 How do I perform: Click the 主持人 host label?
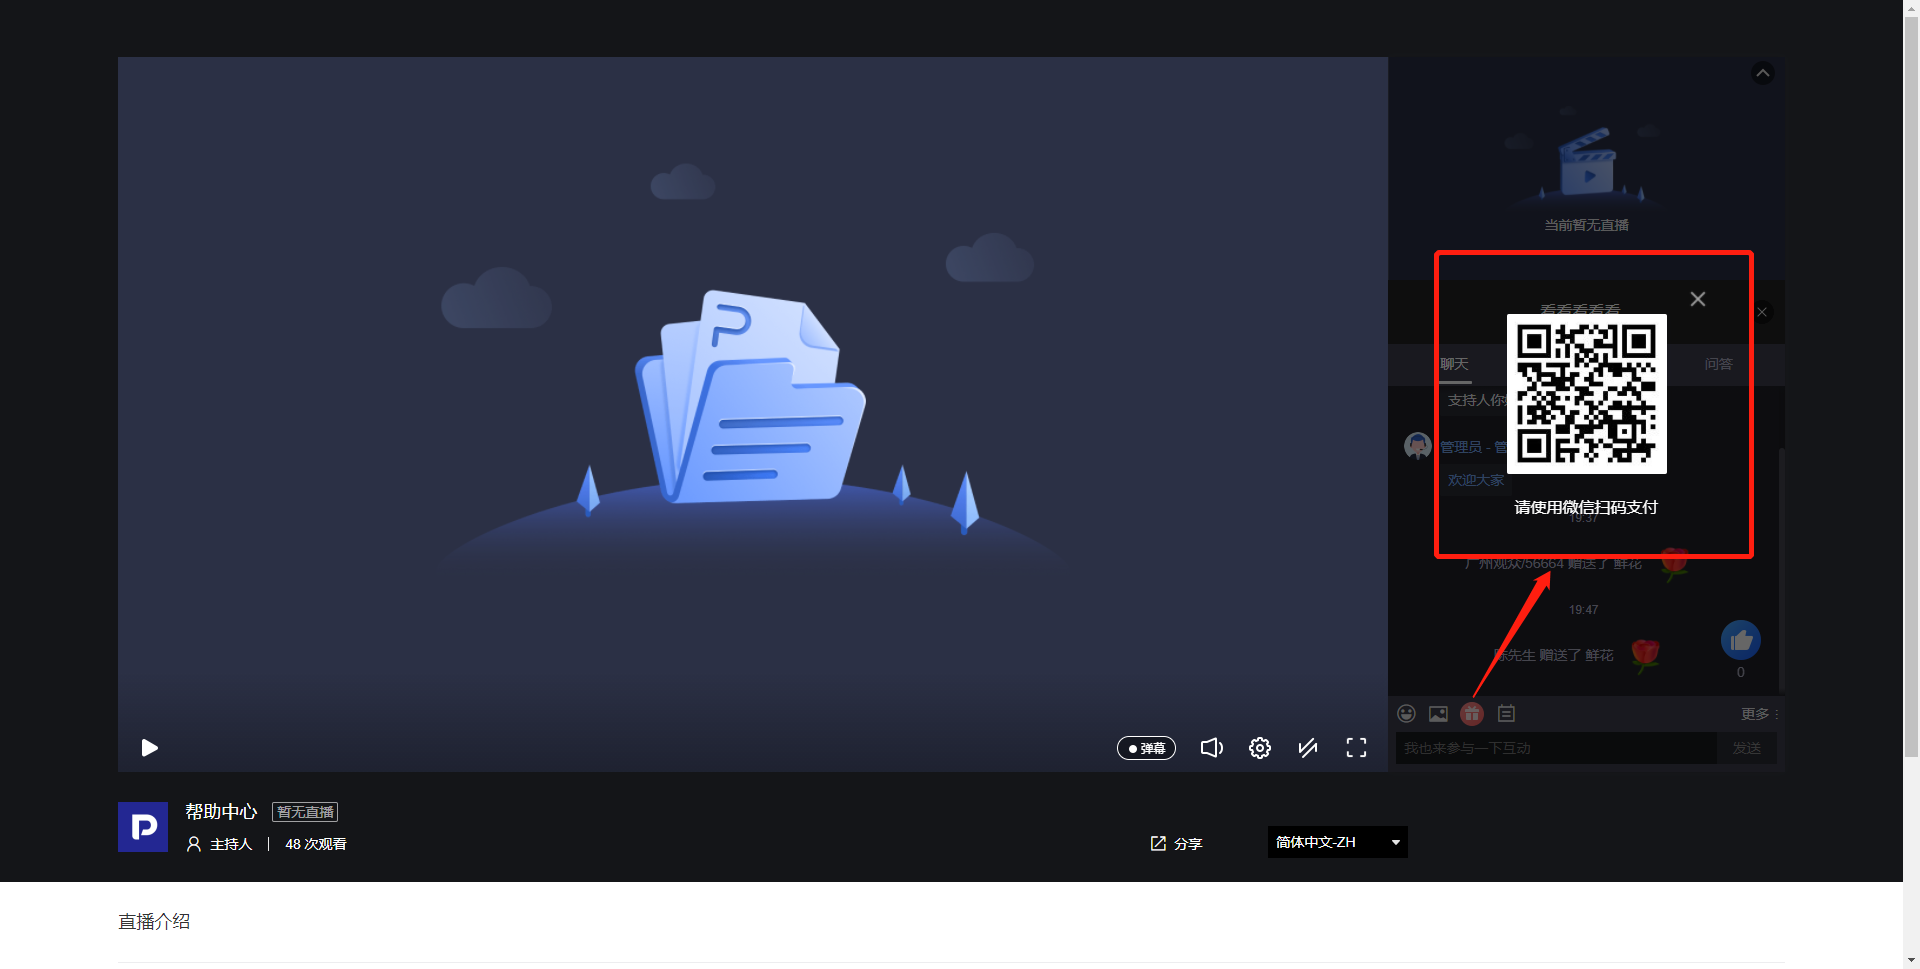[231, 844]
